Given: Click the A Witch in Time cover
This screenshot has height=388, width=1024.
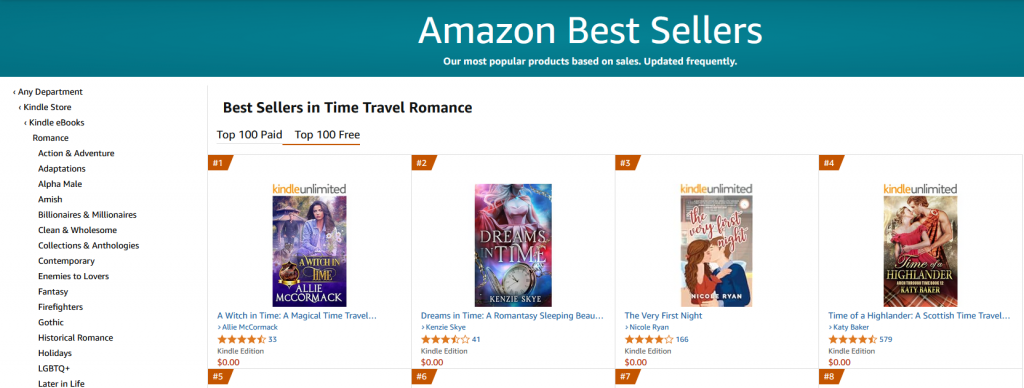Looking at the screenshot, I should coord(310,251).
